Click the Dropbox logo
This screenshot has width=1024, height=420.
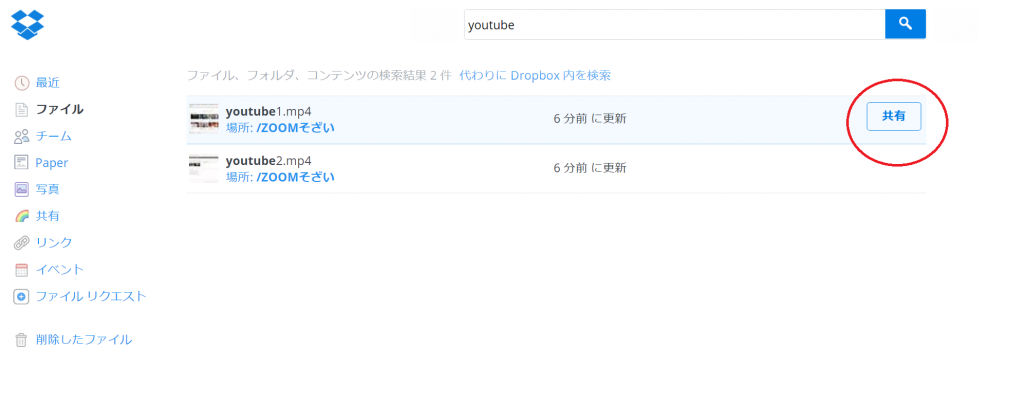point(27,25)
